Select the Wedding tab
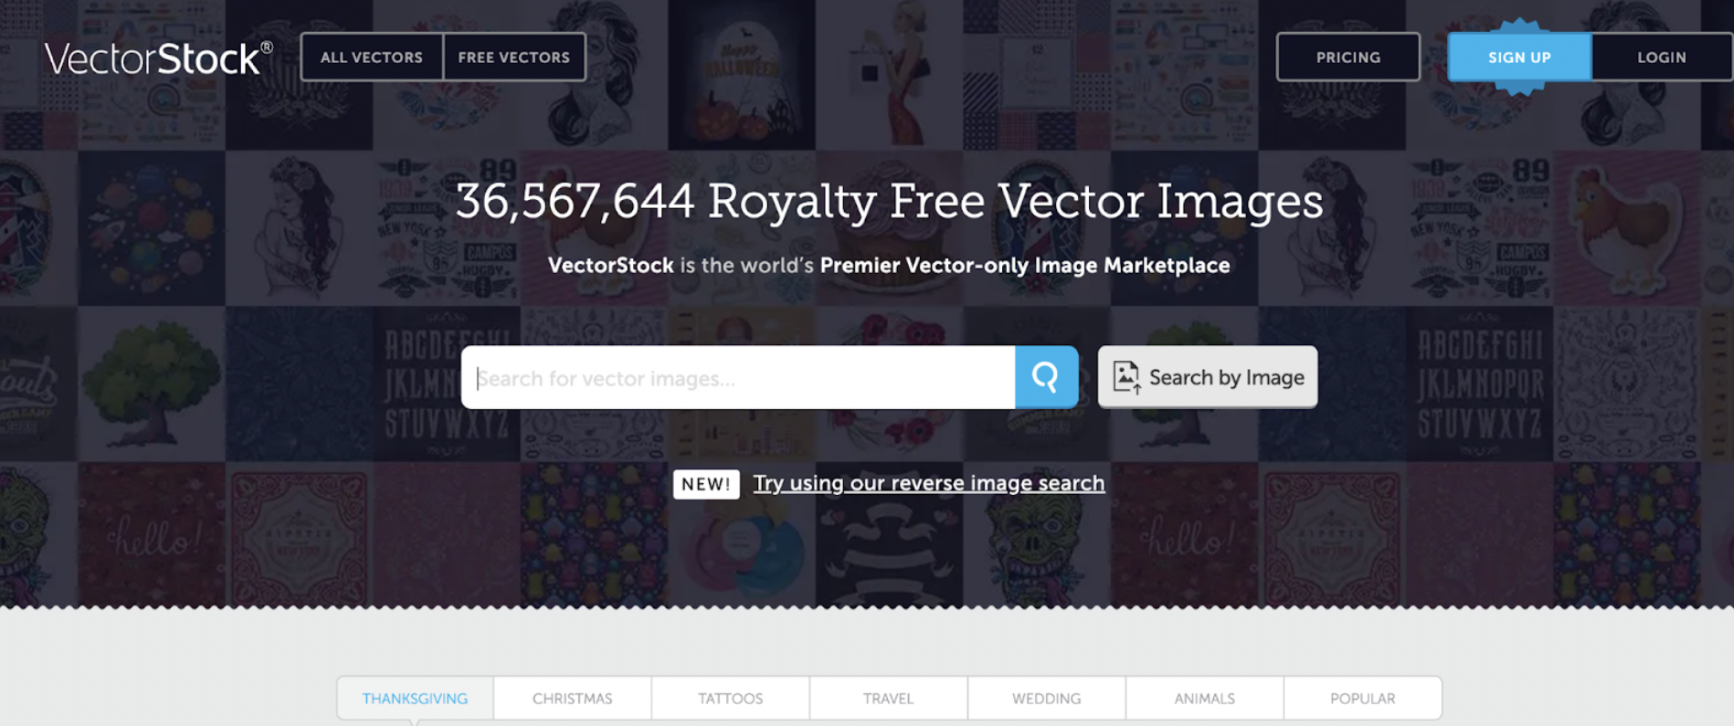This screenshot has height=726, width=1734. click(1046, 698)
